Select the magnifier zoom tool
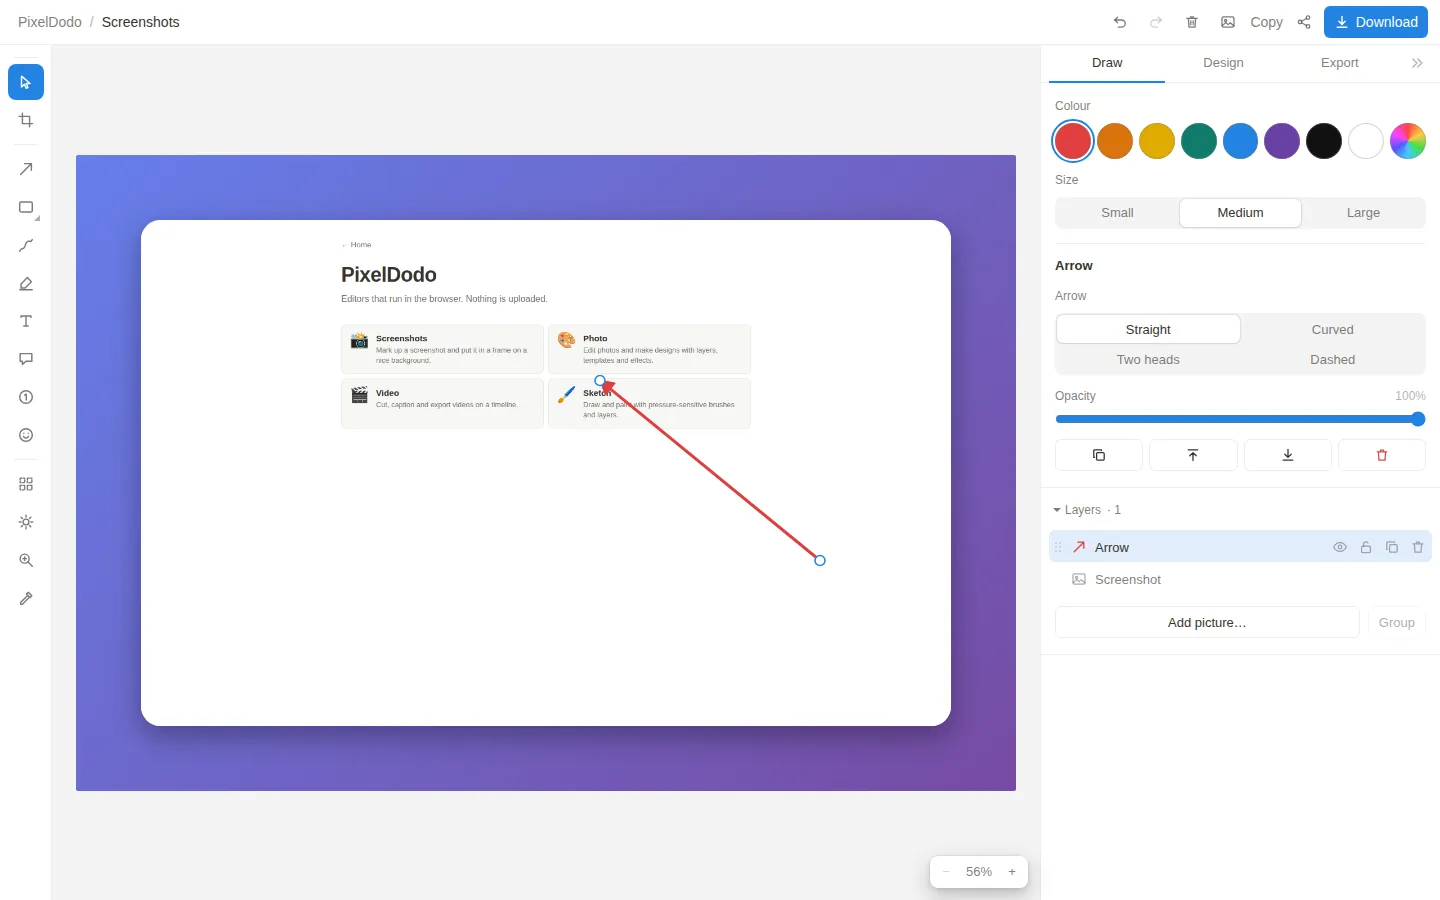1440x900 pixels. click(26, 560)
